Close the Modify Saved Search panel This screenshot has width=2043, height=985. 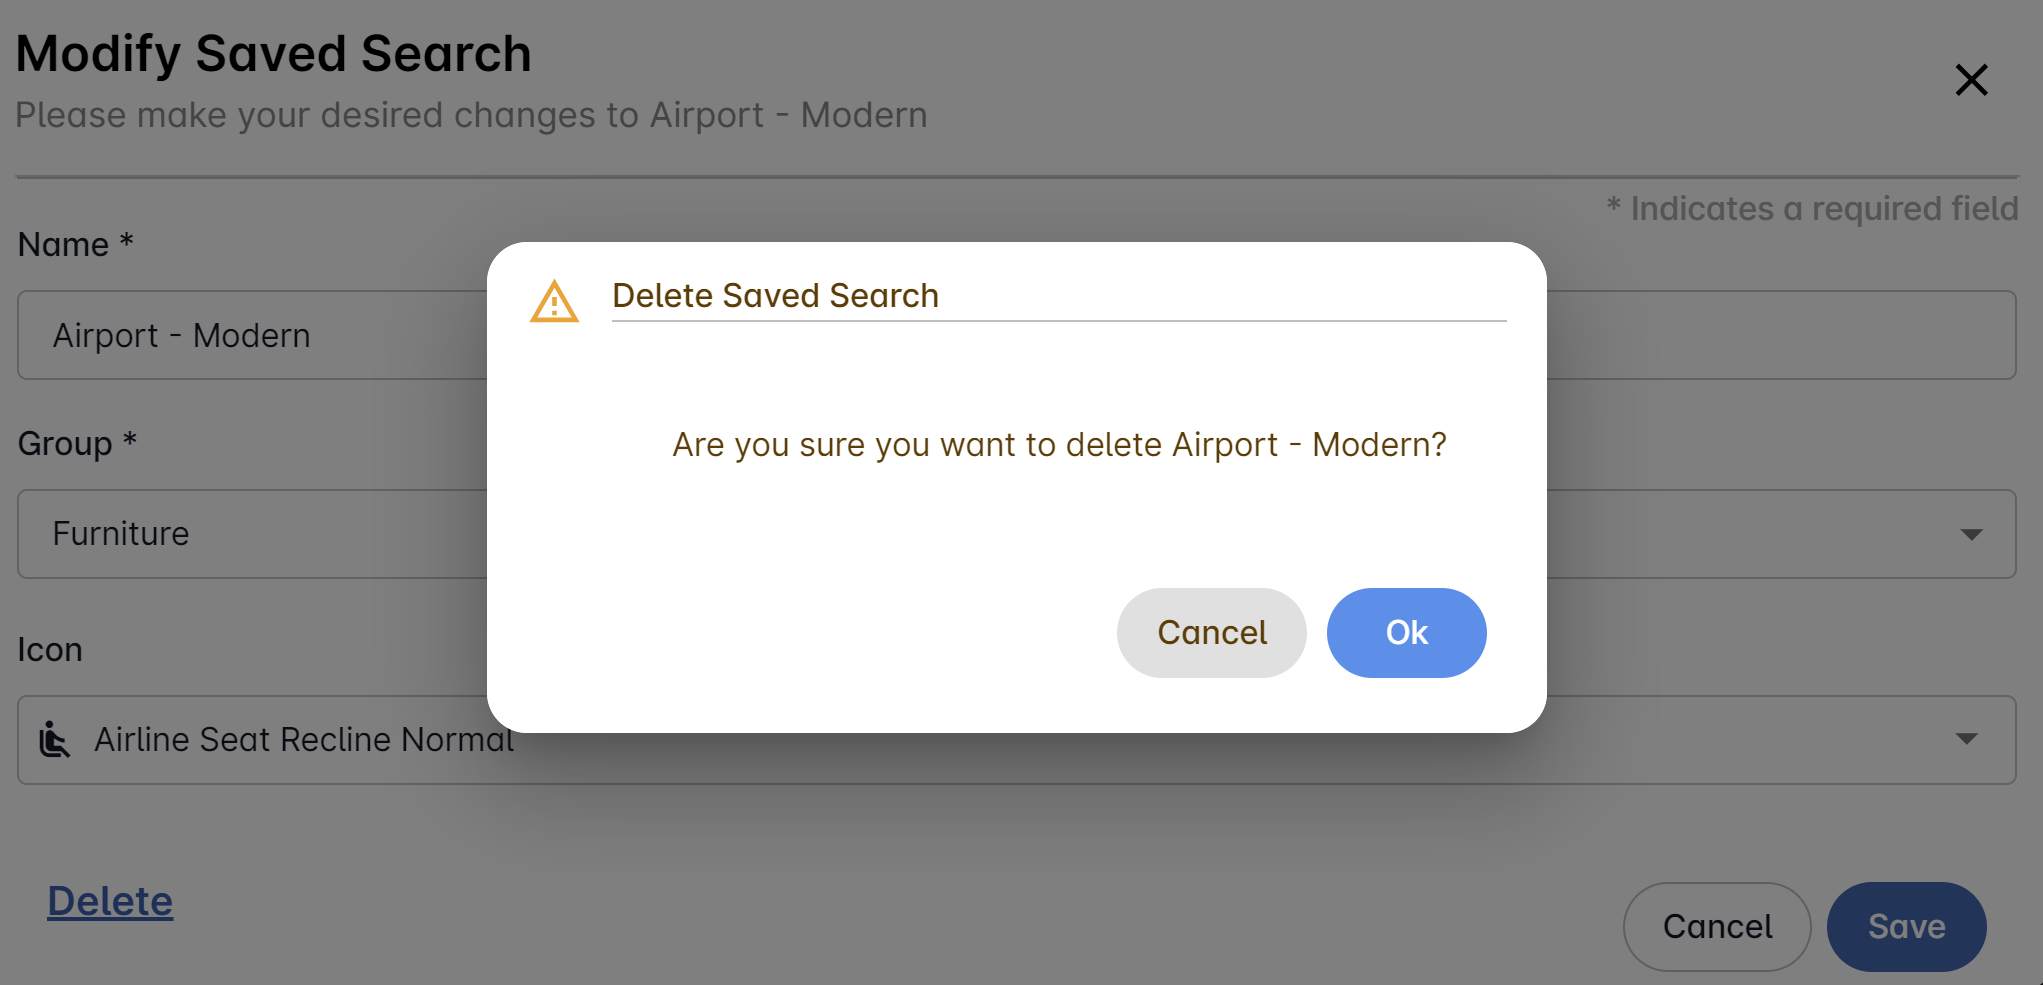(1971, 80)
